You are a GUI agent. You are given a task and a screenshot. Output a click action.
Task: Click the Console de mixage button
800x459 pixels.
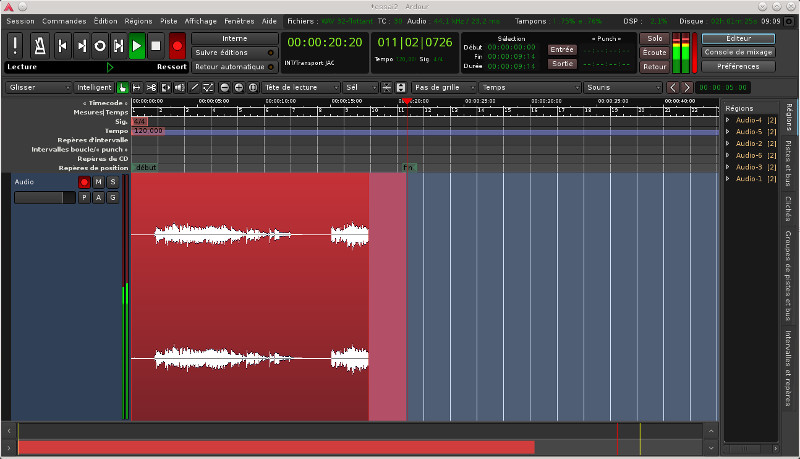pos(738,52)
